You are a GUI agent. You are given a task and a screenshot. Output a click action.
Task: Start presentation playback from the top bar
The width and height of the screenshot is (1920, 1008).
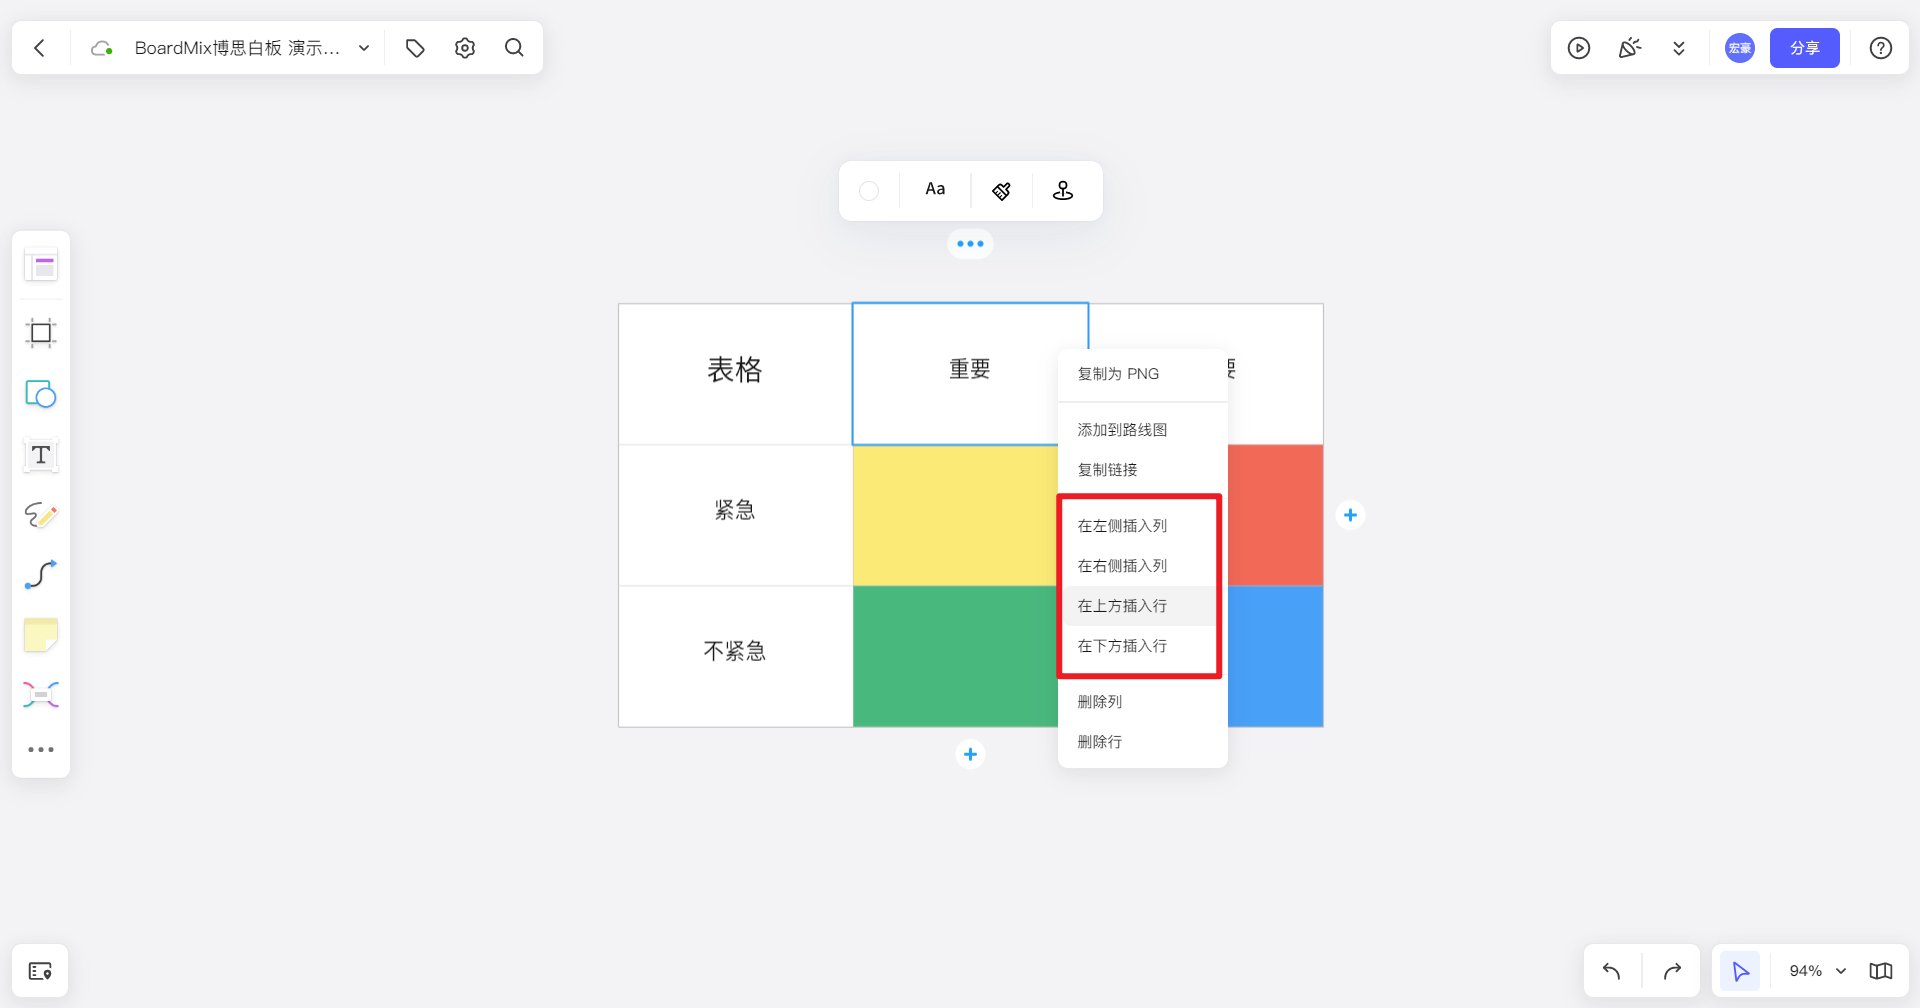(x=1579, y=47)
